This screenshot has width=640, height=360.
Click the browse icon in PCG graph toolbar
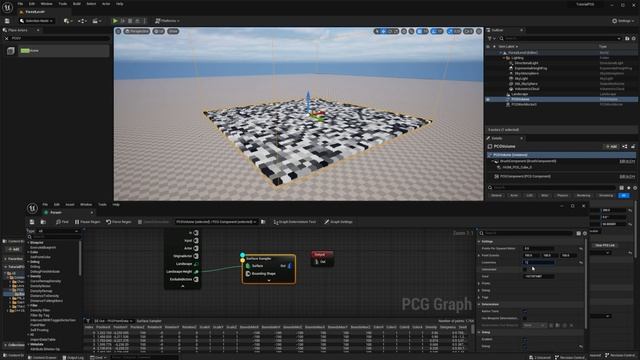point(43,222)
